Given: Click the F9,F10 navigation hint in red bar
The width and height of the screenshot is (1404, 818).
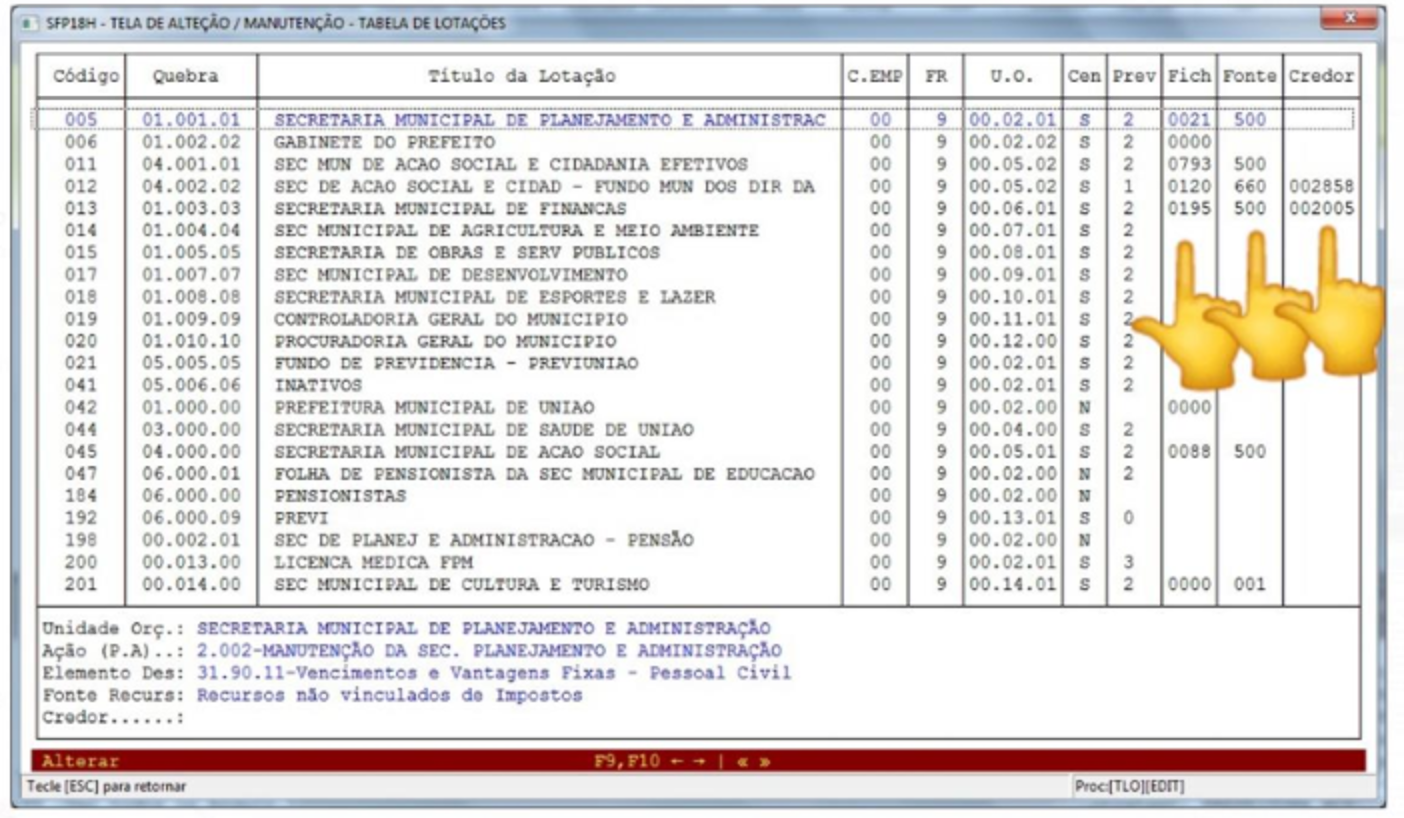Looking at the screenshot, I should click(x=685, y=761).
